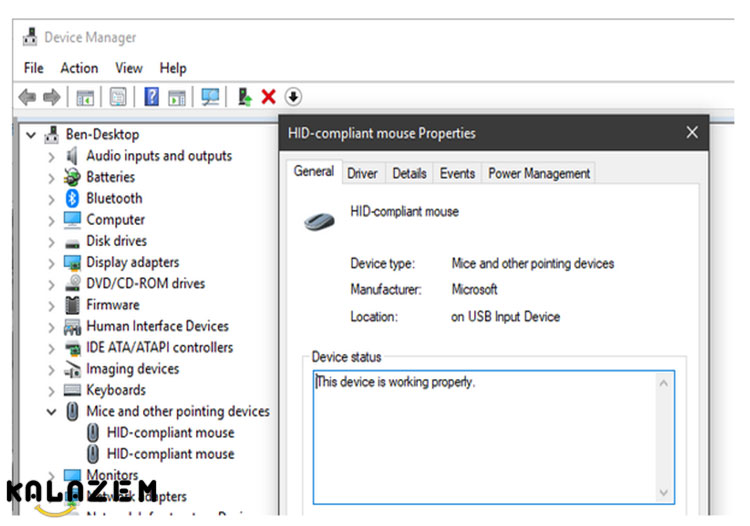
Task: Click the Bluetooth icon in the device tree
Action: [72, 198]
